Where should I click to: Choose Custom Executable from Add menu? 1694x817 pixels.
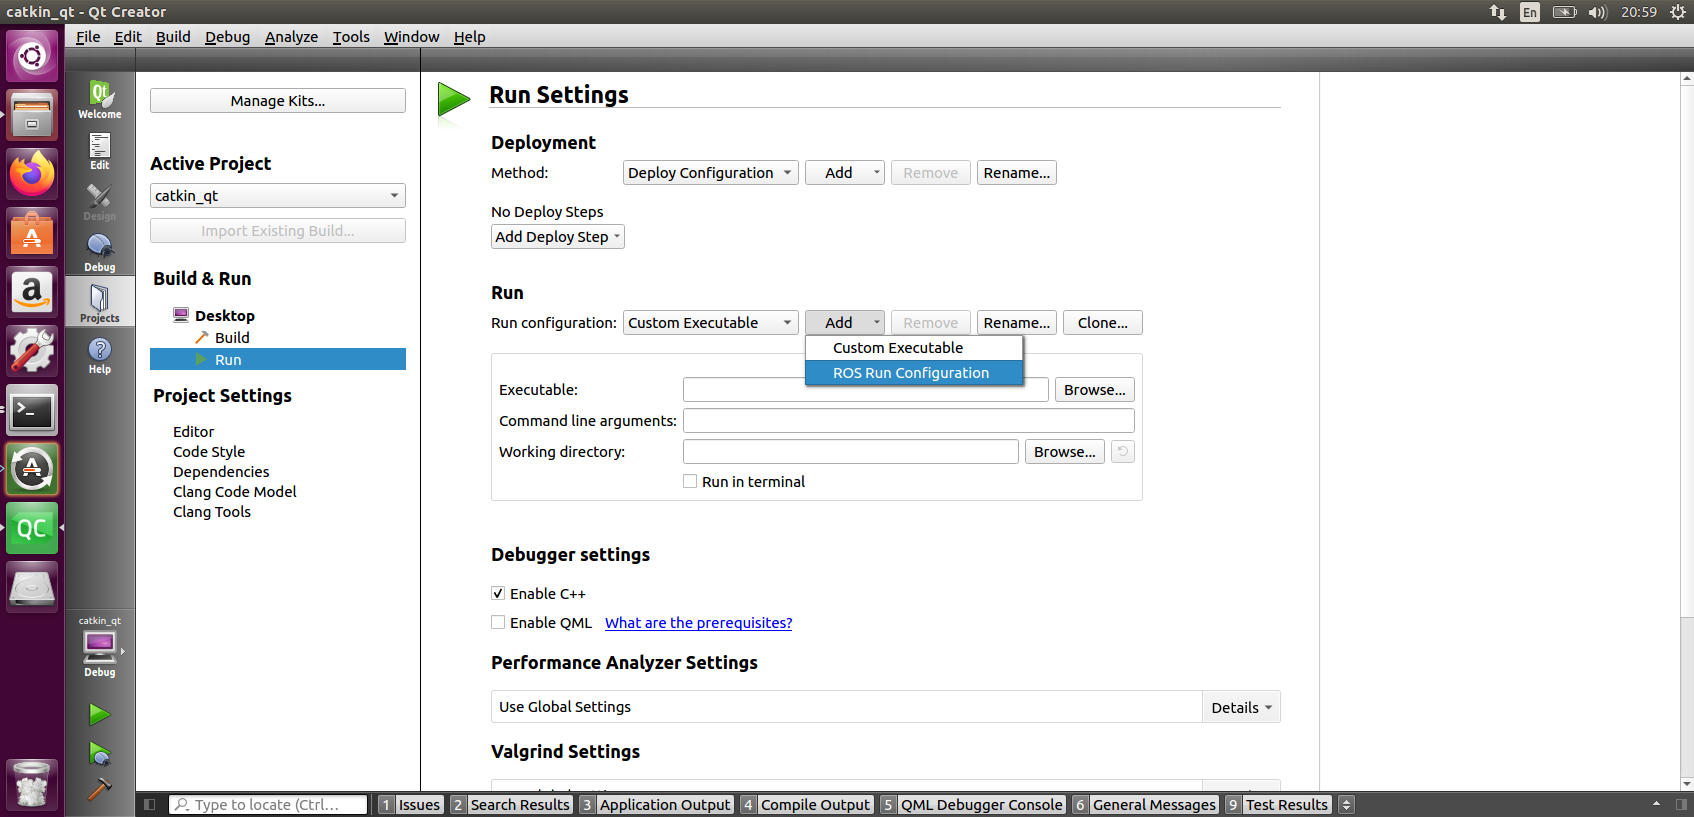coord(914,348)
